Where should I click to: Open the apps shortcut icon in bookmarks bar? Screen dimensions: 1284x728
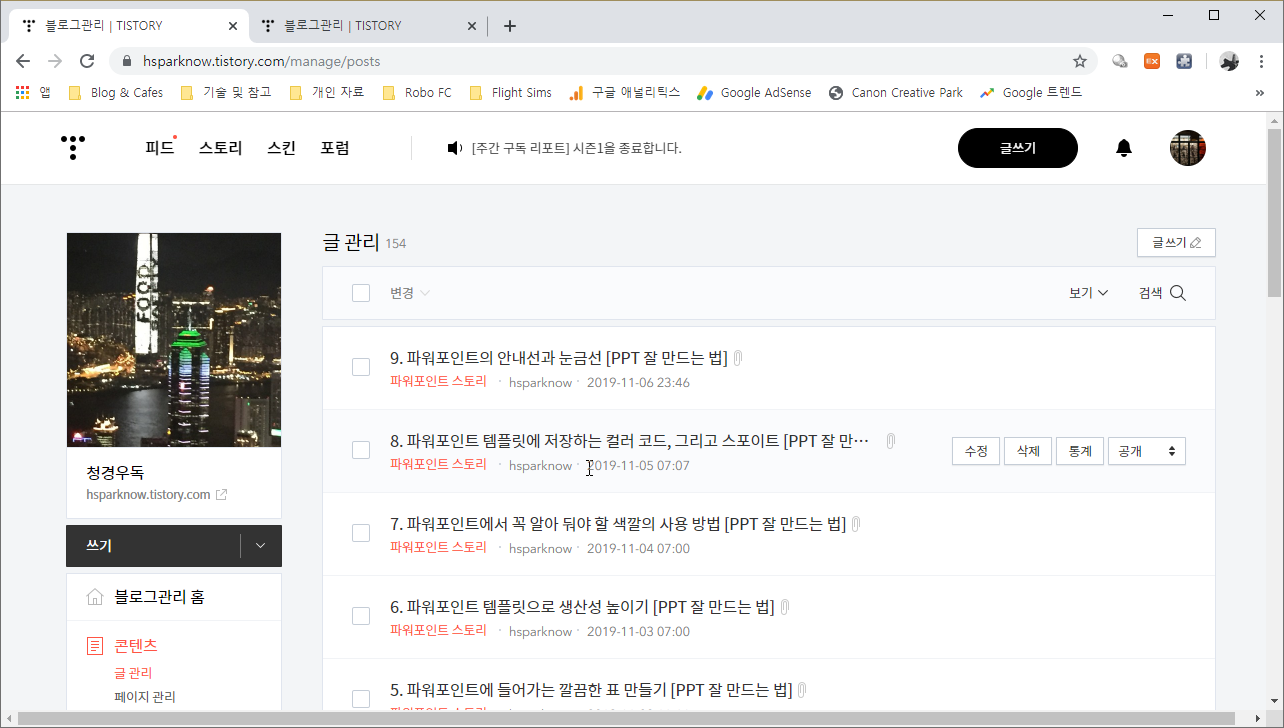pyautogui.click(x=22, y=93)
